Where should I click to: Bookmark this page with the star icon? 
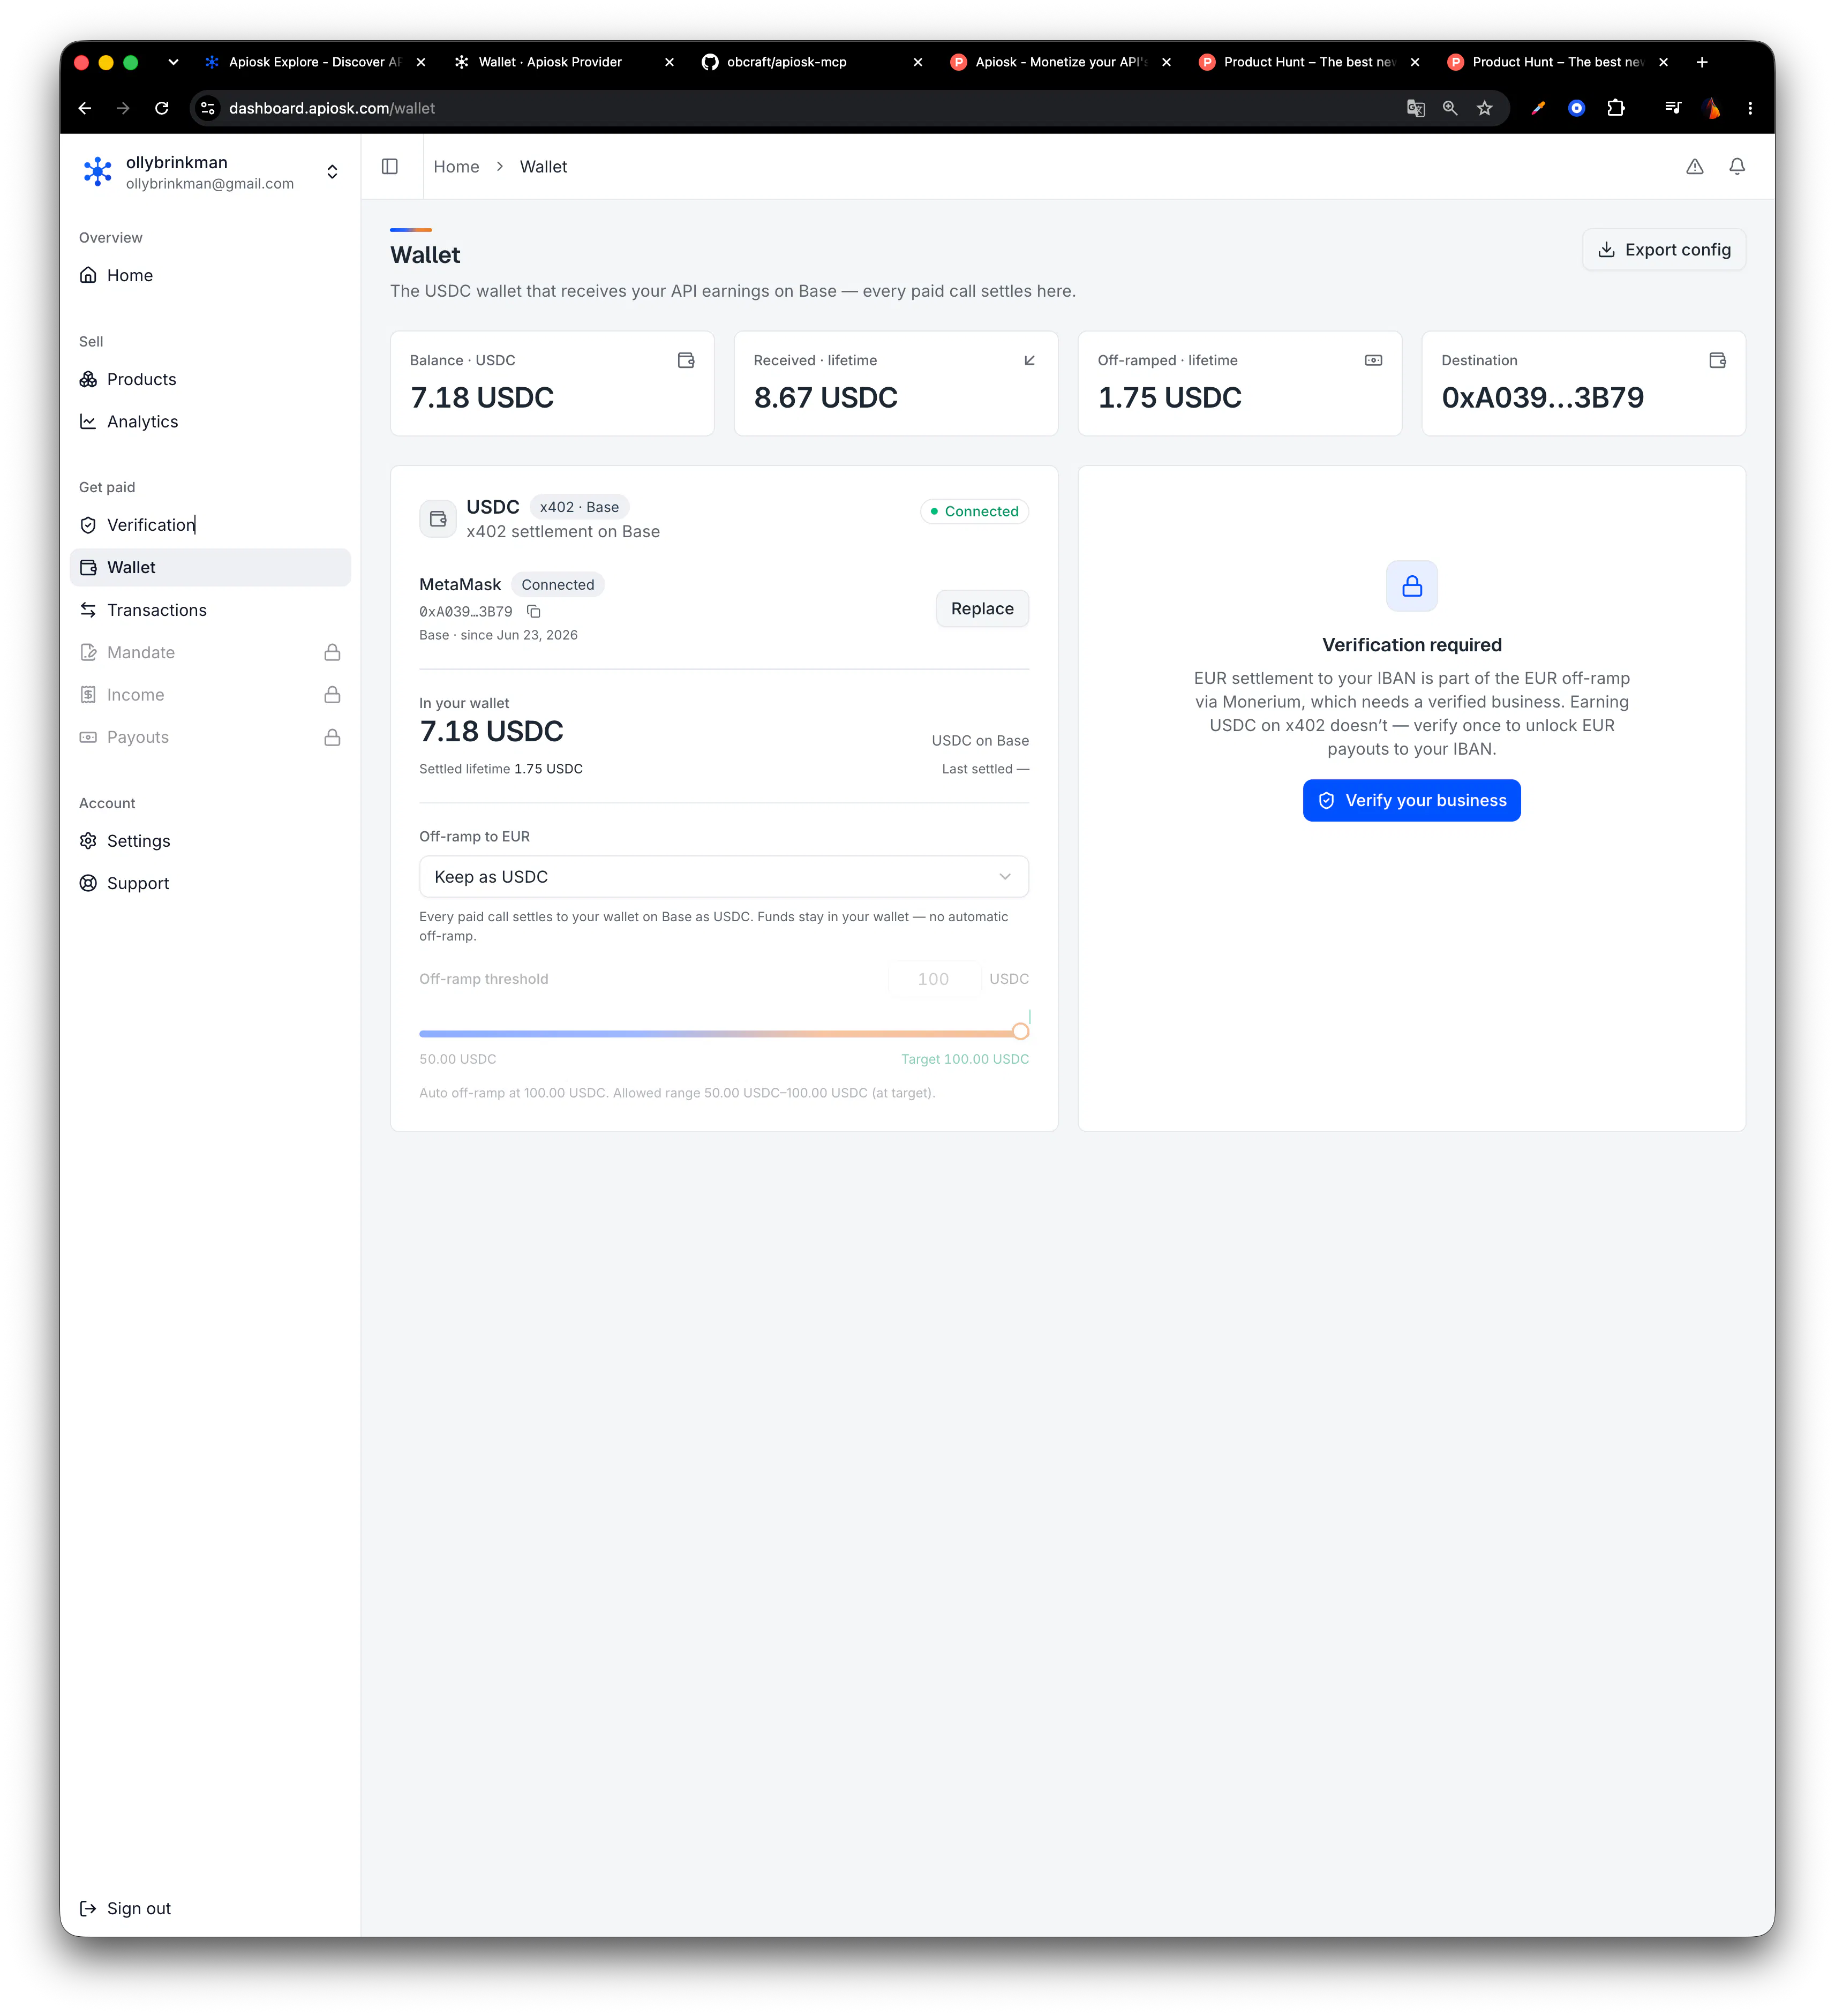coord(1484,108)
